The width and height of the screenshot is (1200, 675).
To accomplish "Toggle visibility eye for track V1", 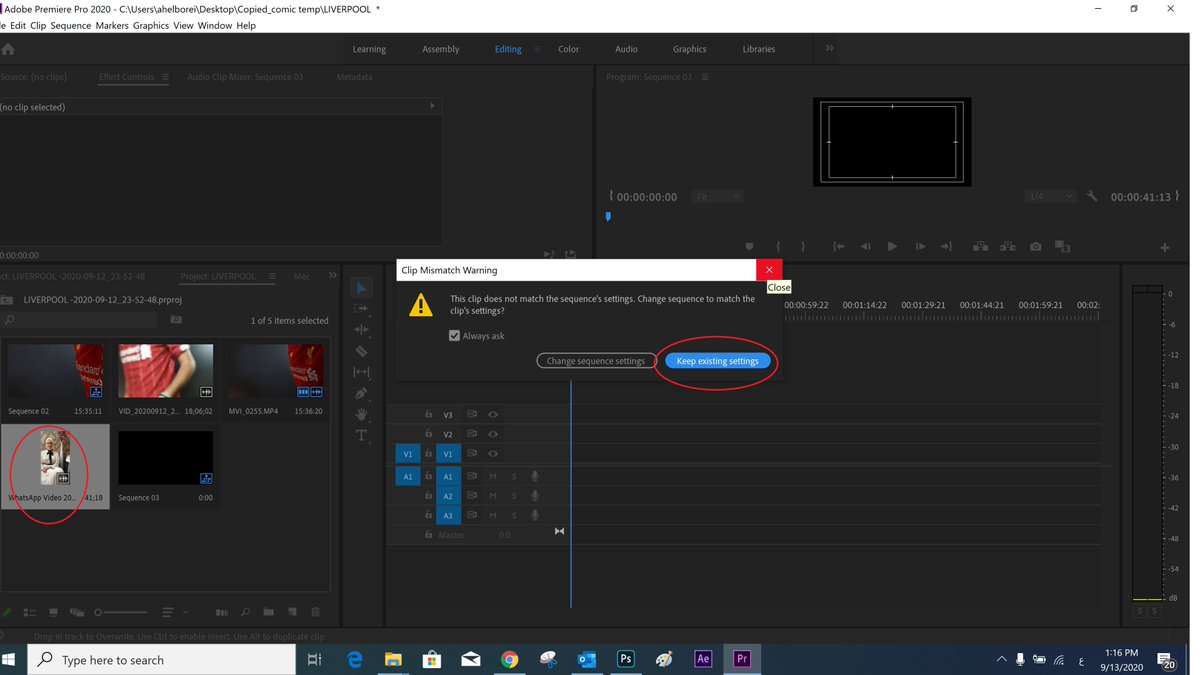I will 493,454.
